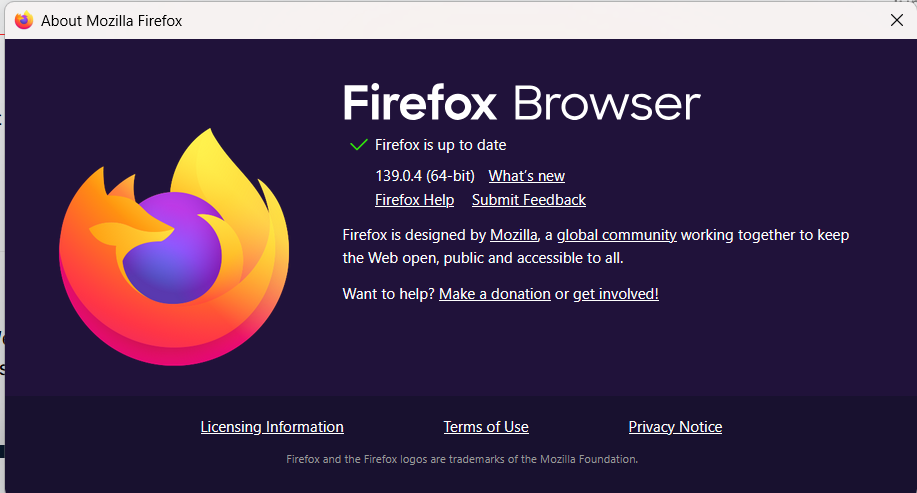Click the Firefox is up to date text

coord(441,145)
